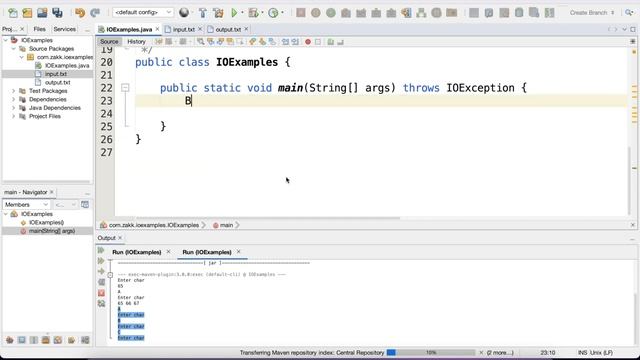The height and width of the screenshot is (360, 640).
Task: Expand the Project Files node
Action: pos(13,116)
